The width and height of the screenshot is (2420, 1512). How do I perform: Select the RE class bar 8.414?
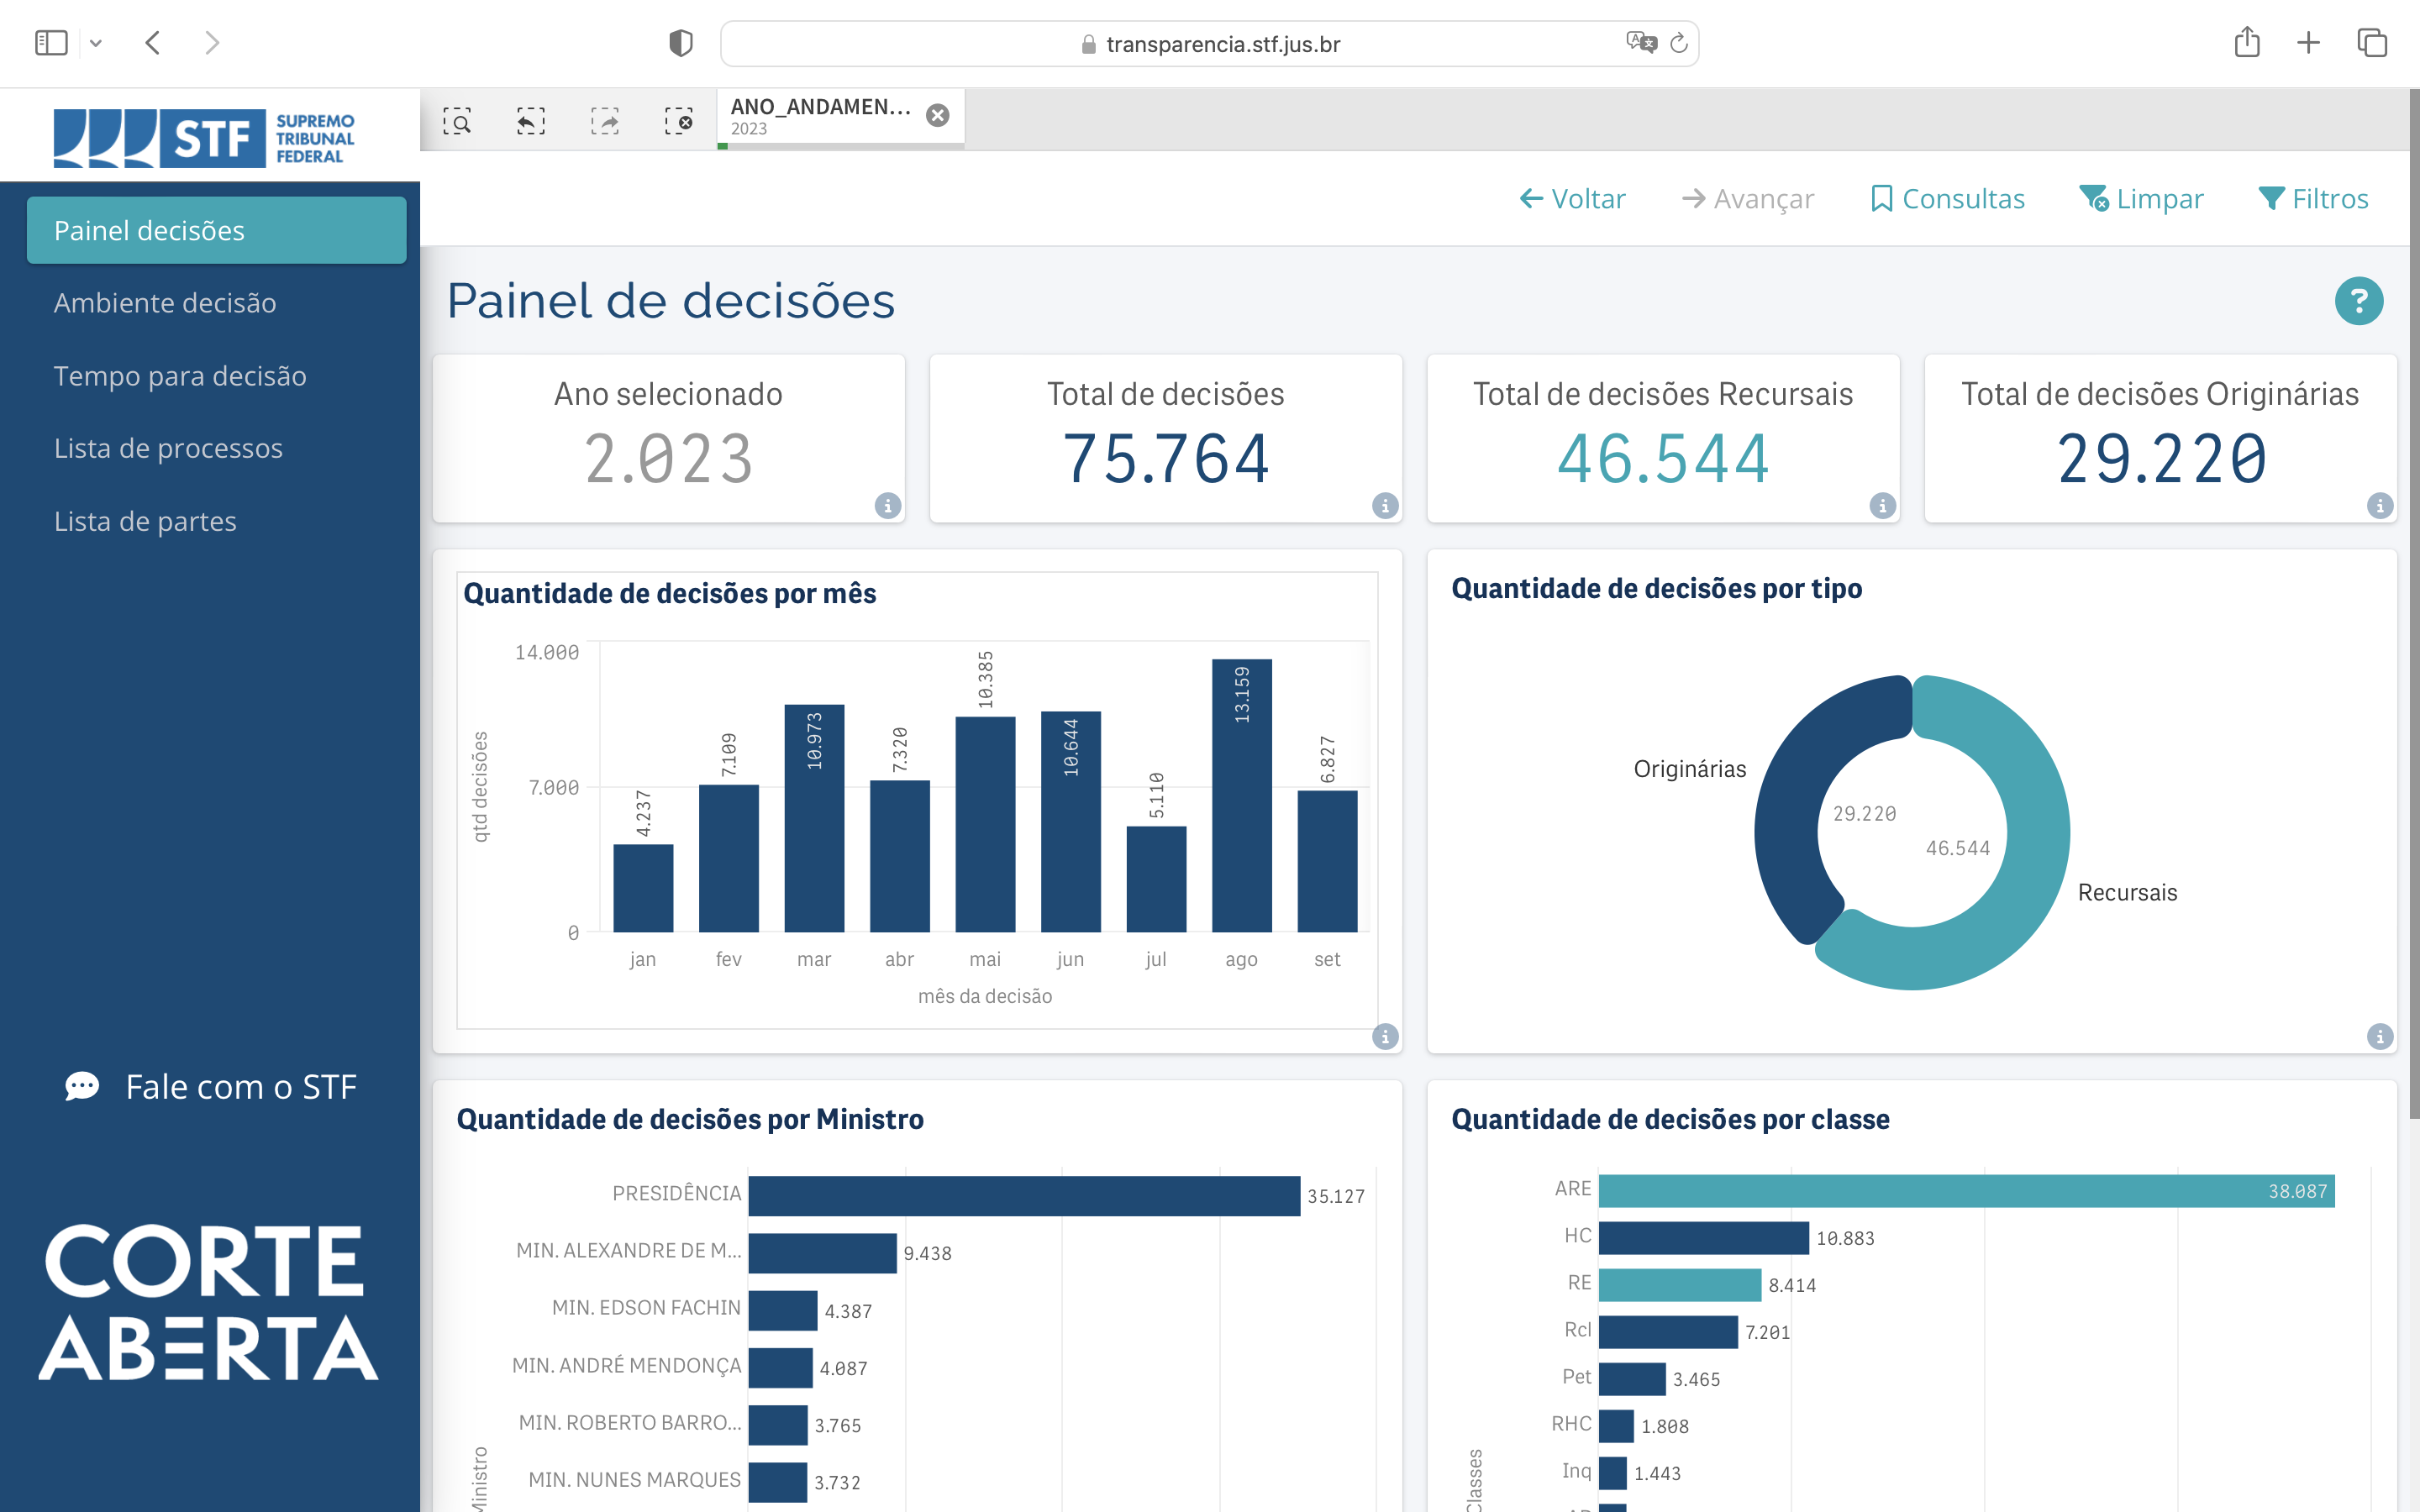1680,1285
